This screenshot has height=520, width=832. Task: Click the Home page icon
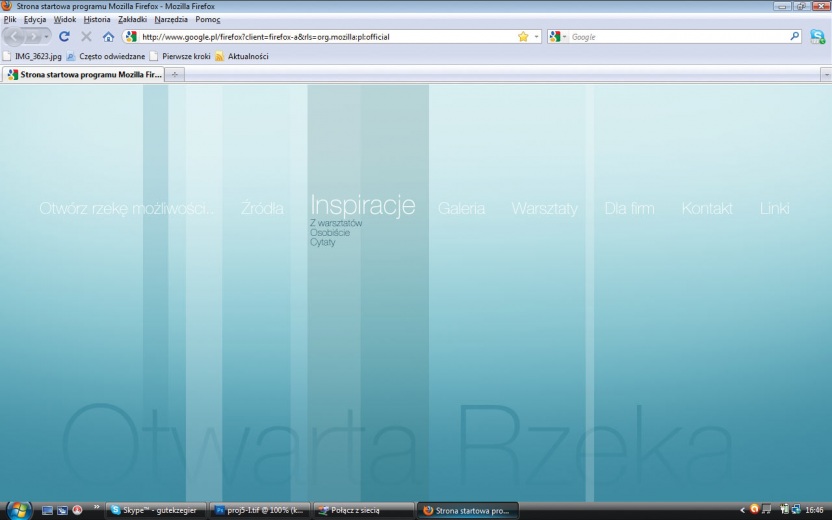coord(108,37)
